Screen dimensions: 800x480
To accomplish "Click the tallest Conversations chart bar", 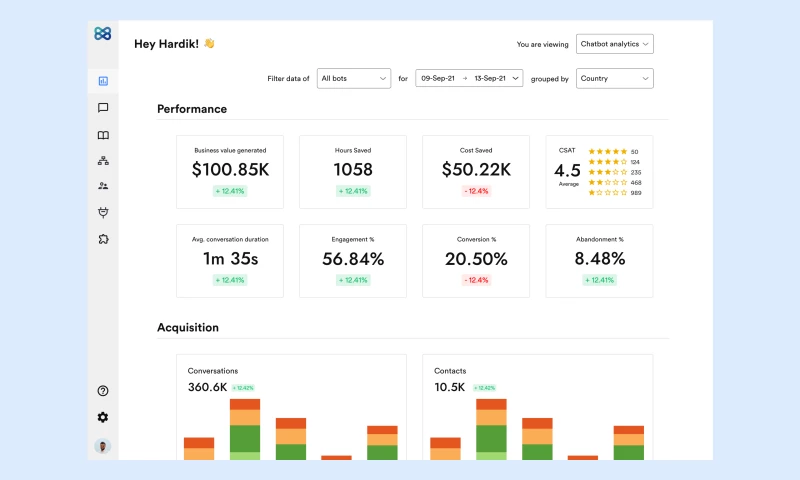I will point(245,430).
